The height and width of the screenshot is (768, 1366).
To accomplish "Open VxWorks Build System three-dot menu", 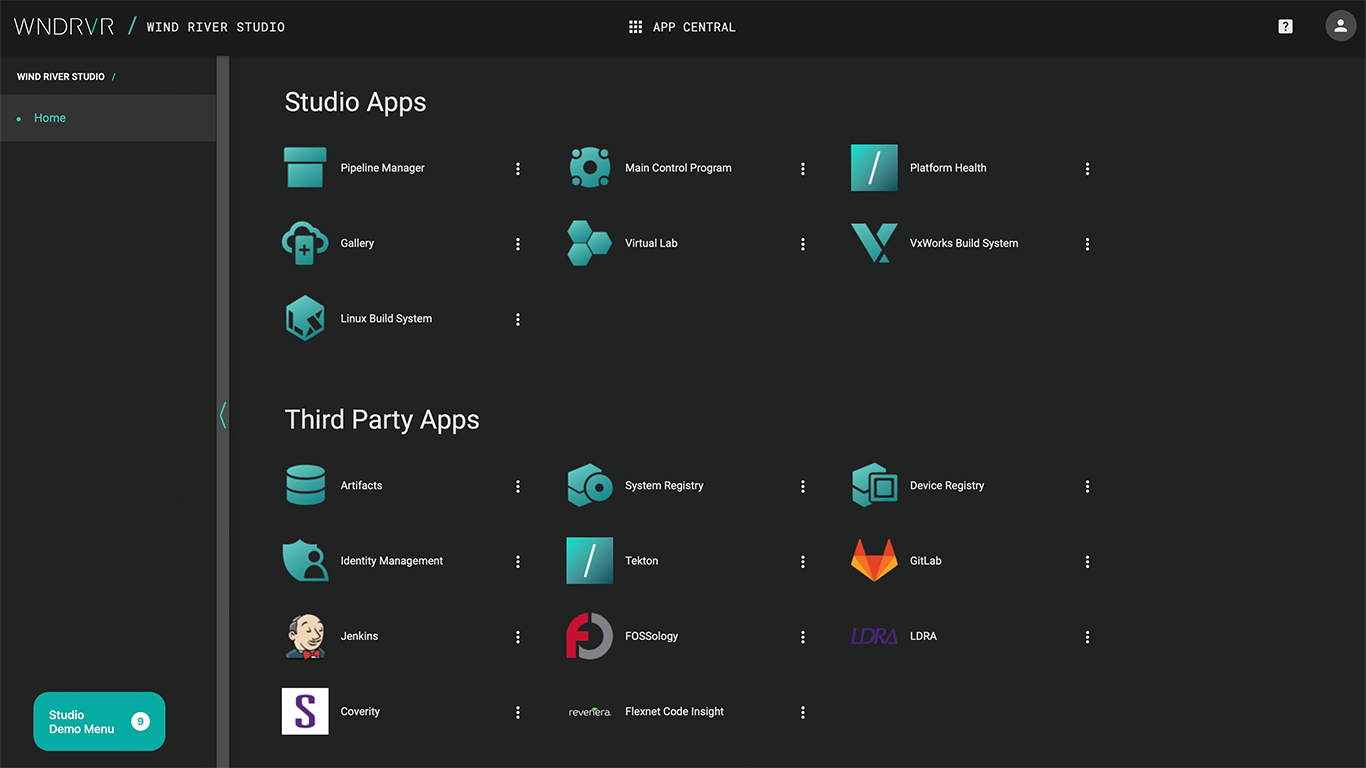I will coord(1088,244).
